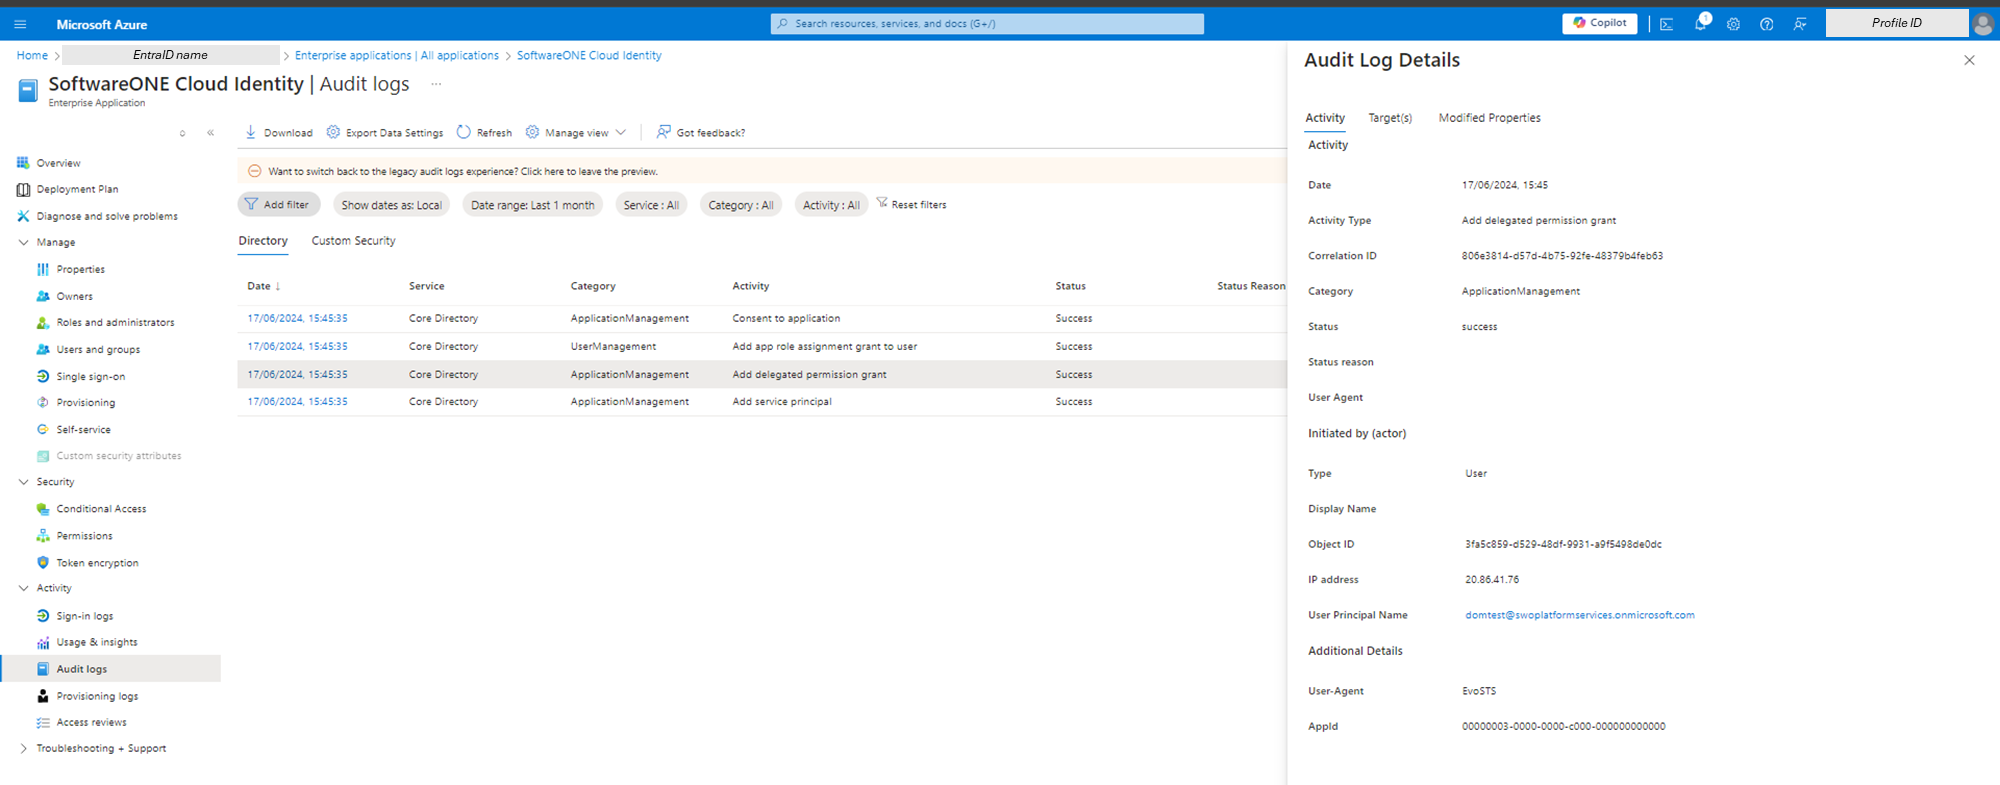Expand Troubleshooting + Support section

(24, 748)
